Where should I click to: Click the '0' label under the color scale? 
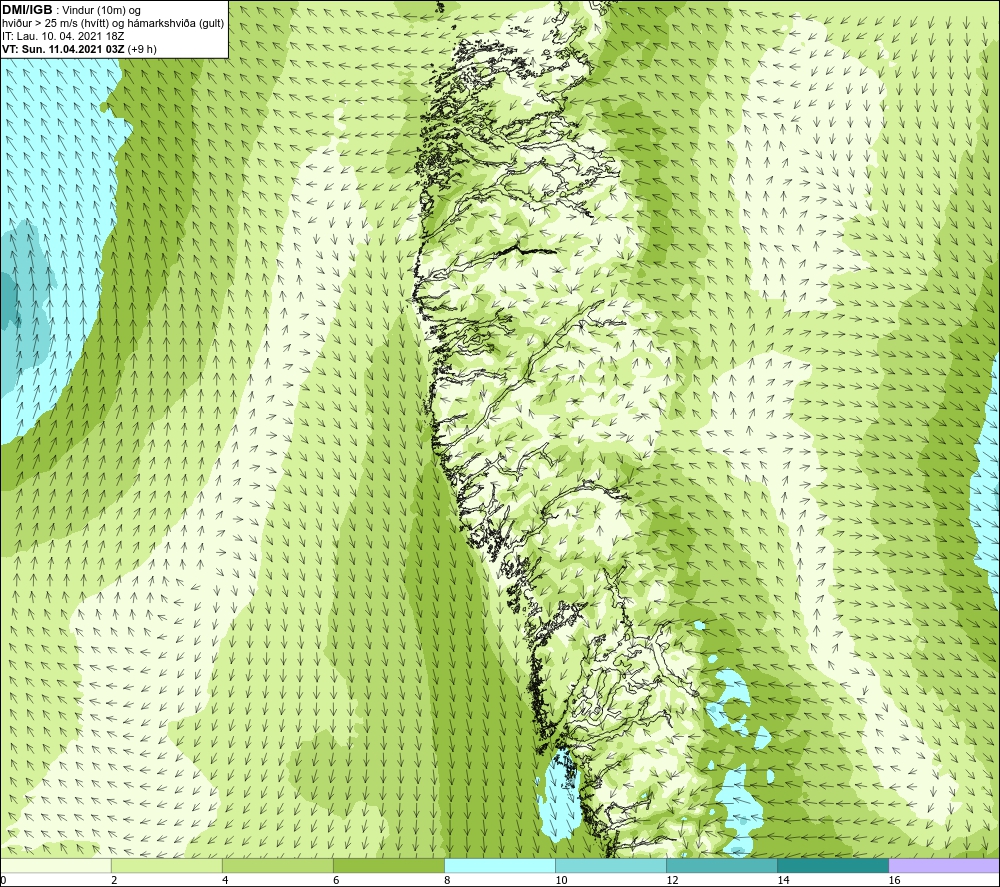(3, 881)
